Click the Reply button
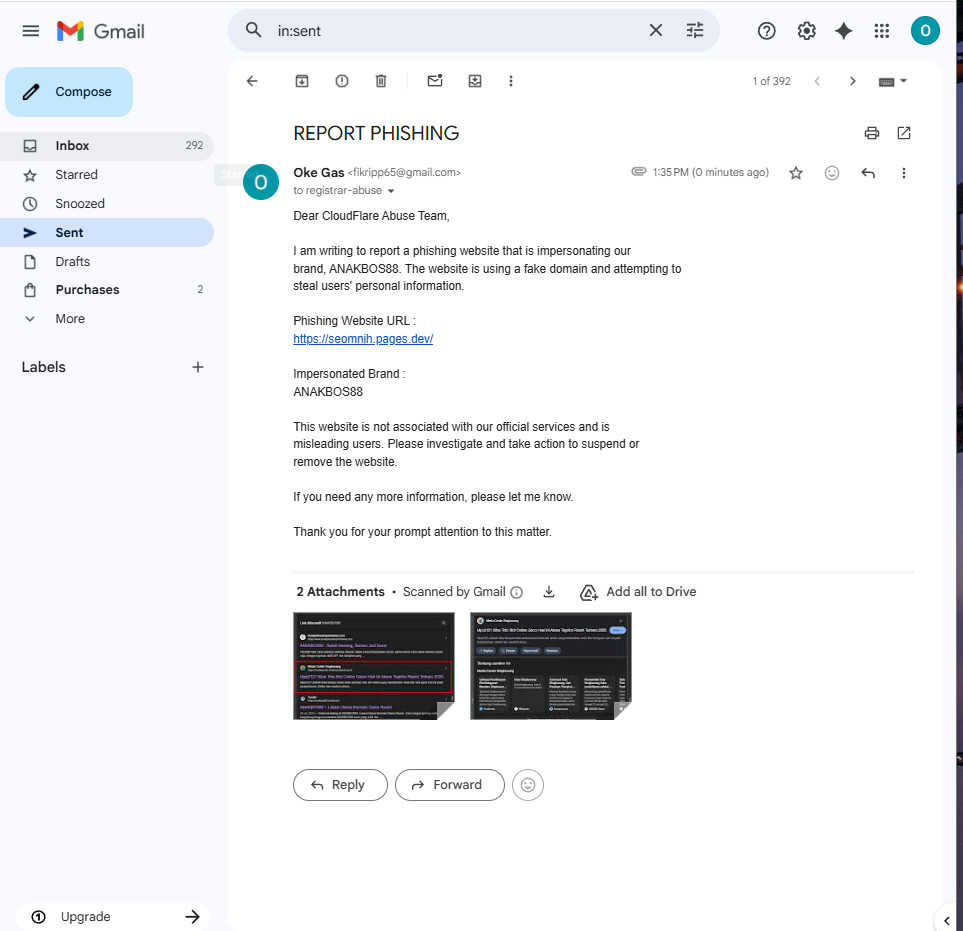Image resolution: width=963 pixels, height=931 pixels. click(340, 785)
